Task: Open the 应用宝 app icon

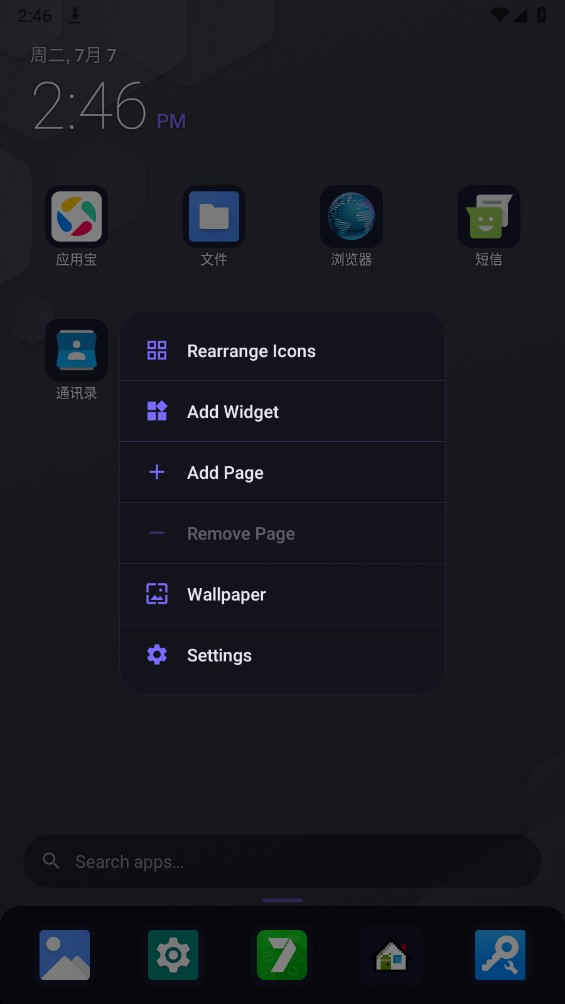Action: click(x=76, y=216)
